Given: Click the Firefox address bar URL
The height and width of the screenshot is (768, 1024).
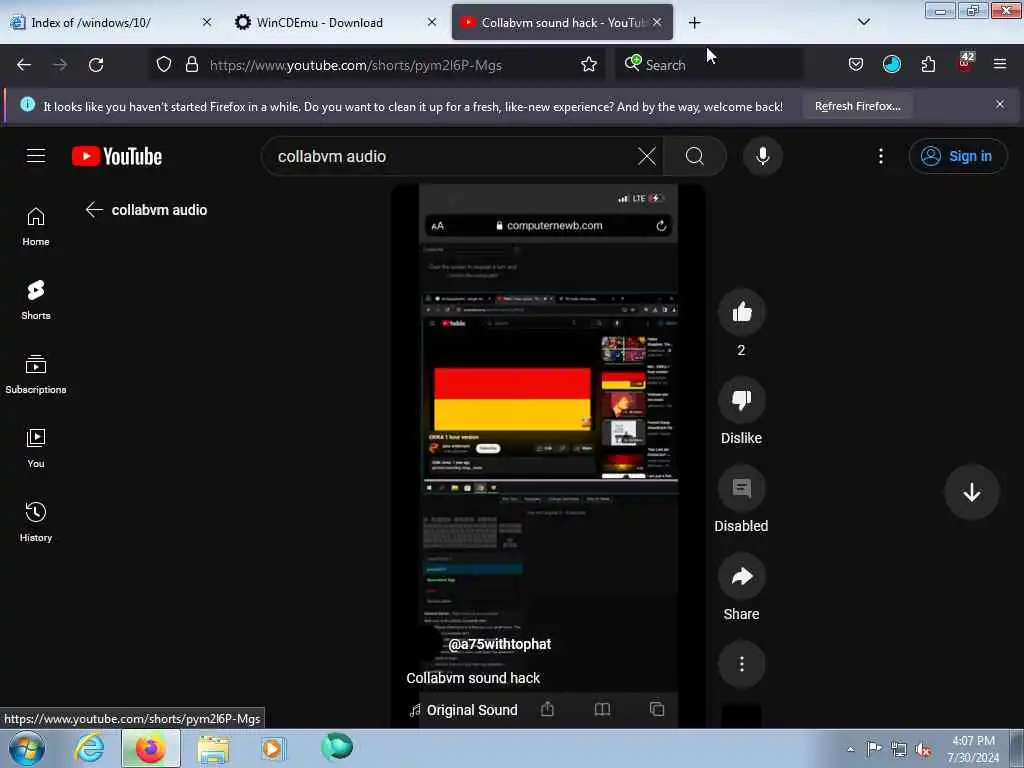Looking at the screenshot, I should tap(356, 65).
